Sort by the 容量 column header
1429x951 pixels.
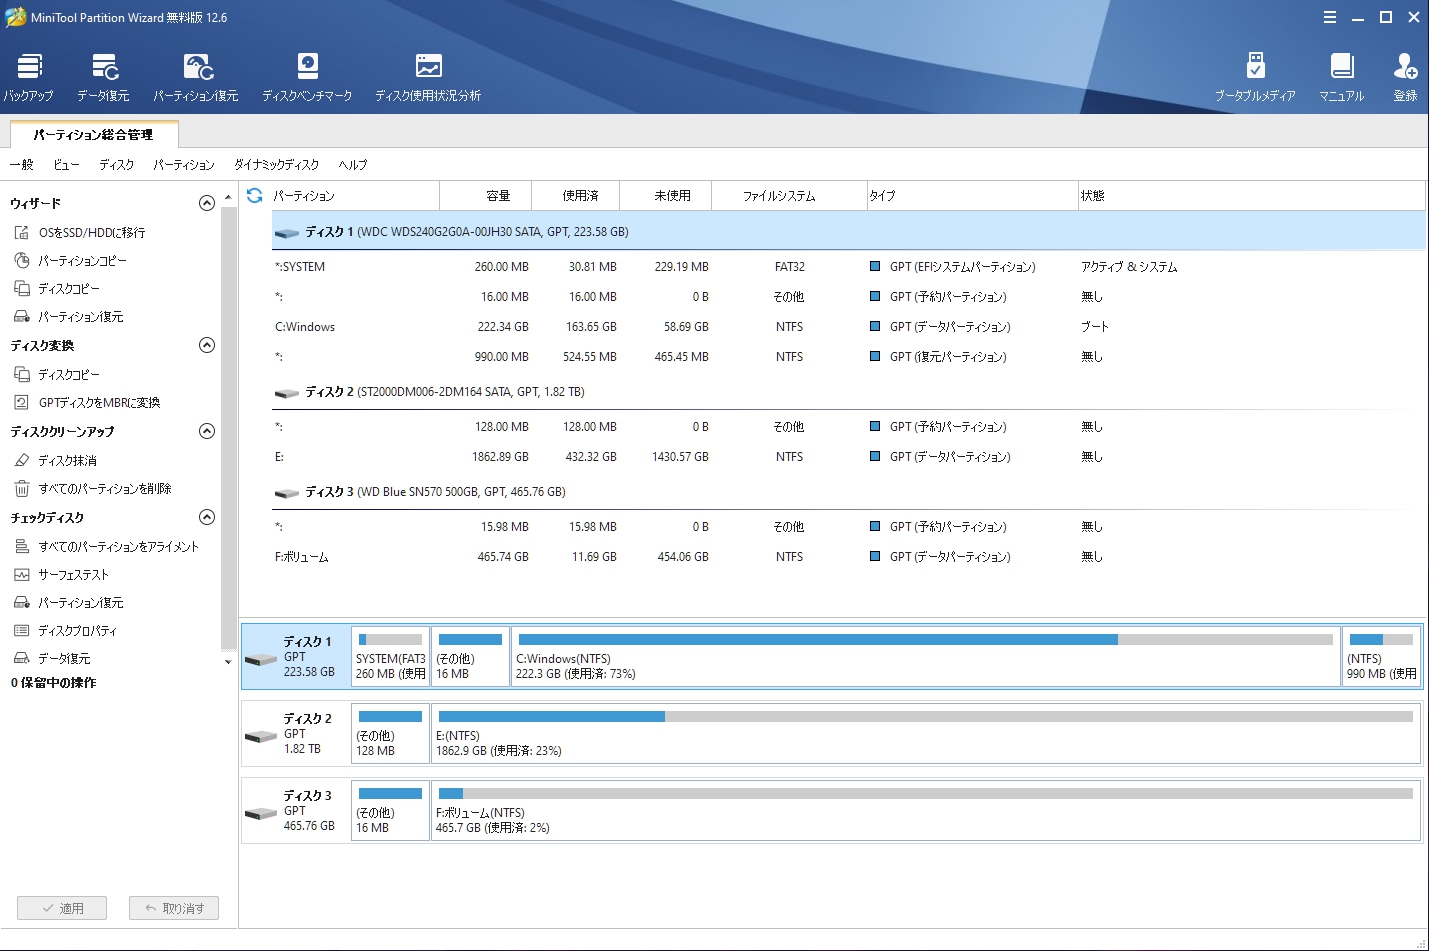(x=486, y=196)
